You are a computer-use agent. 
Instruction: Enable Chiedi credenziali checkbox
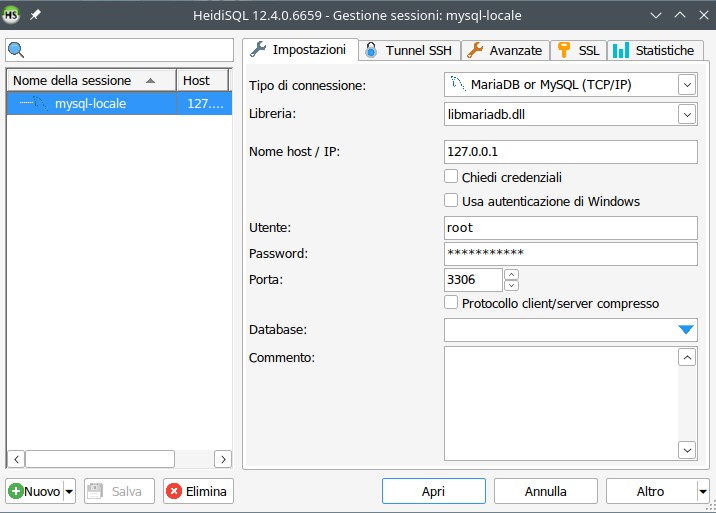click(x=451, y=176)
